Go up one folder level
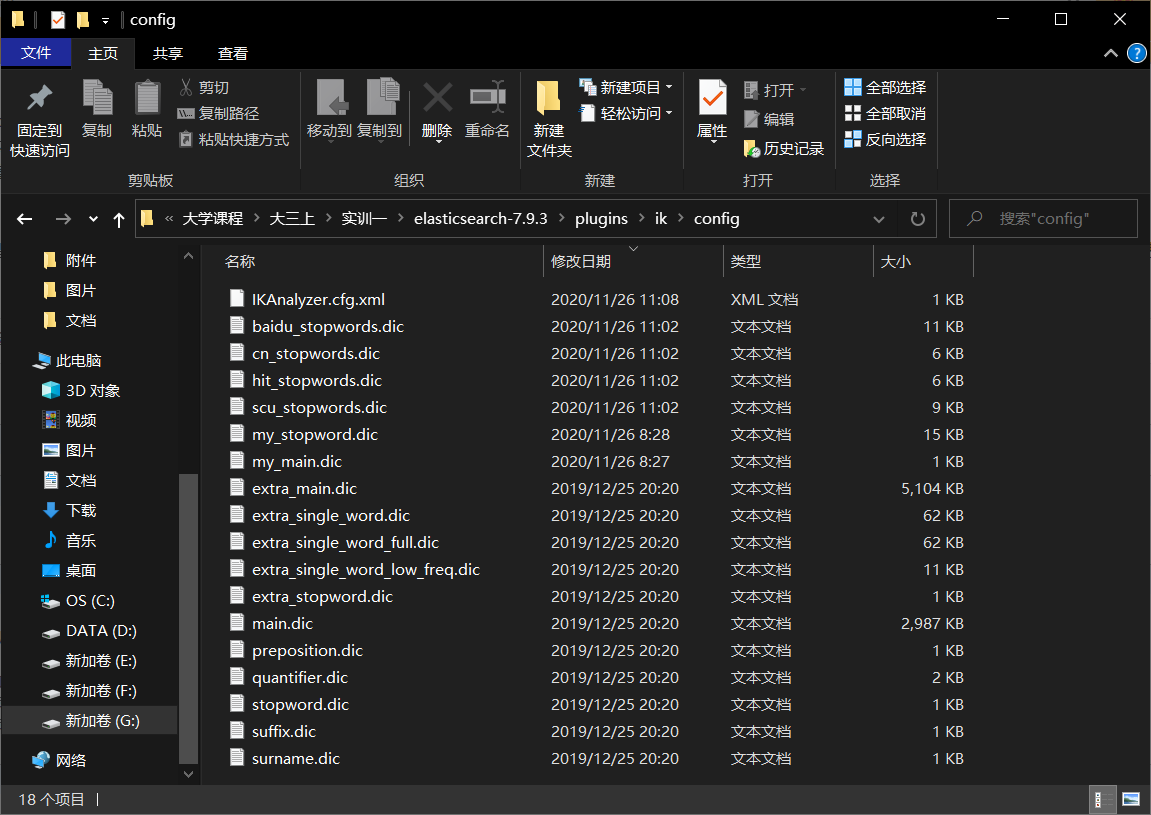 [119, 219]
